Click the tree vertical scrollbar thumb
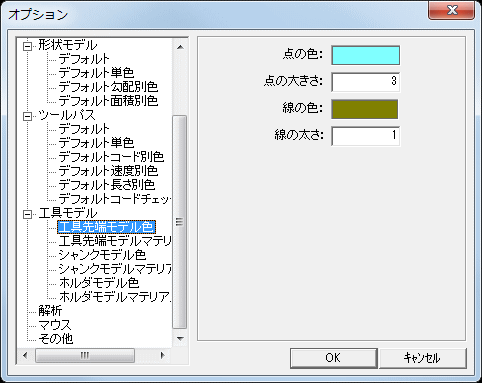The width and height of the screenshot is (482, 383). pos(180,222)
